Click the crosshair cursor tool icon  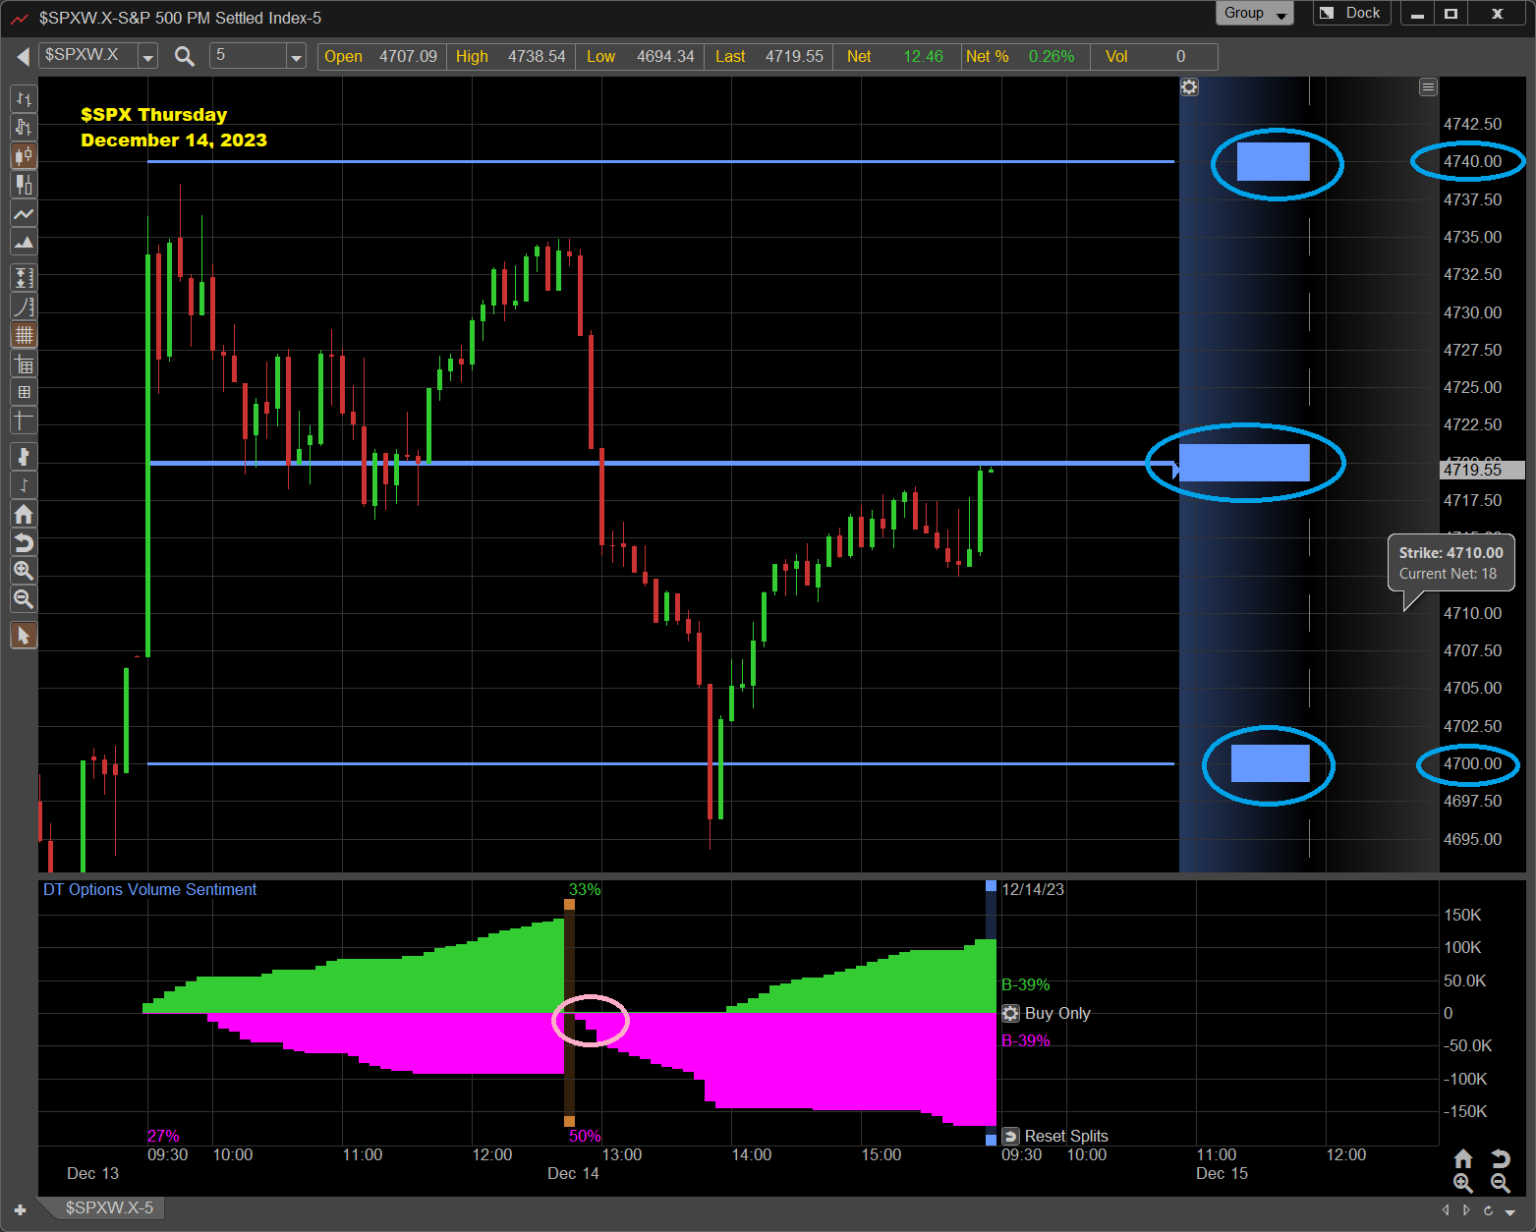[x=23, y=421]
